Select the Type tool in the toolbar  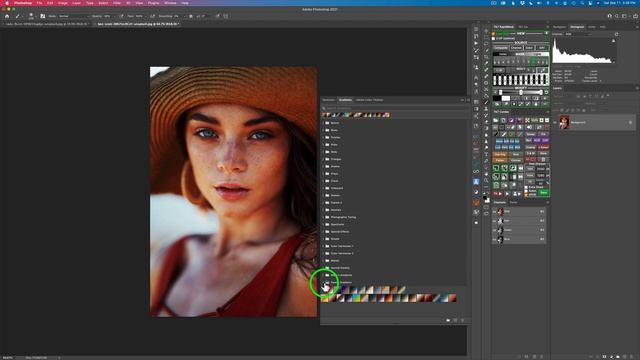point(486,154)
